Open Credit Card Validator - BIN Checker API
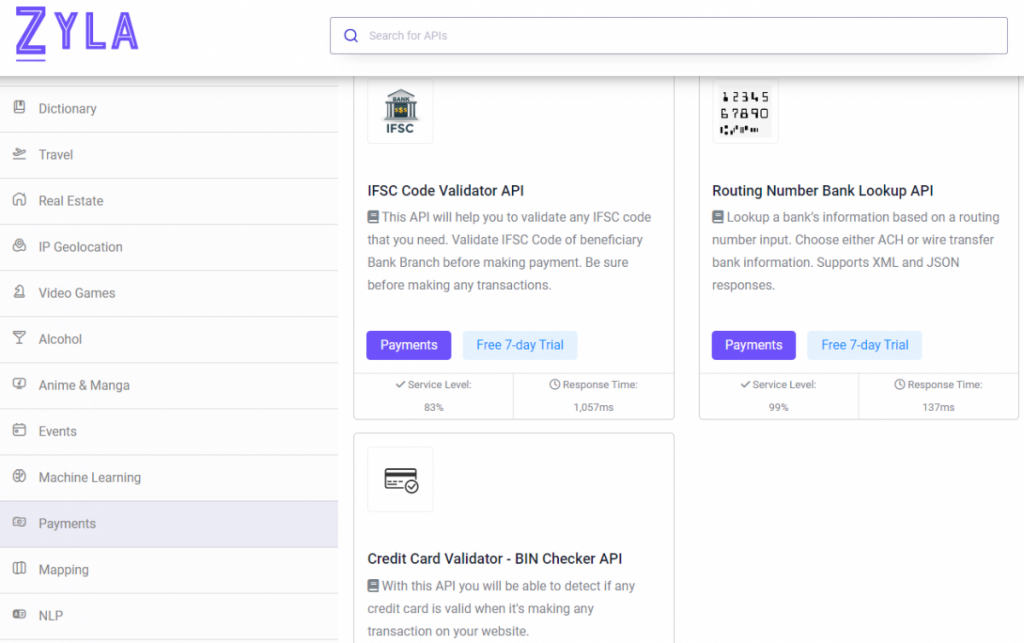 (494, 559)
